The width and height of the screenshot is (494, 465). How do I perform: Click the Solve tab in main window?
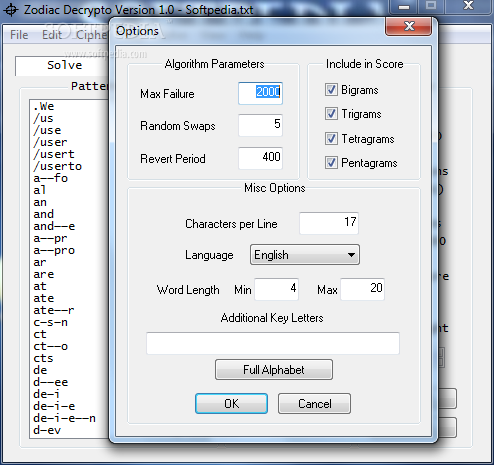point(64,65)
